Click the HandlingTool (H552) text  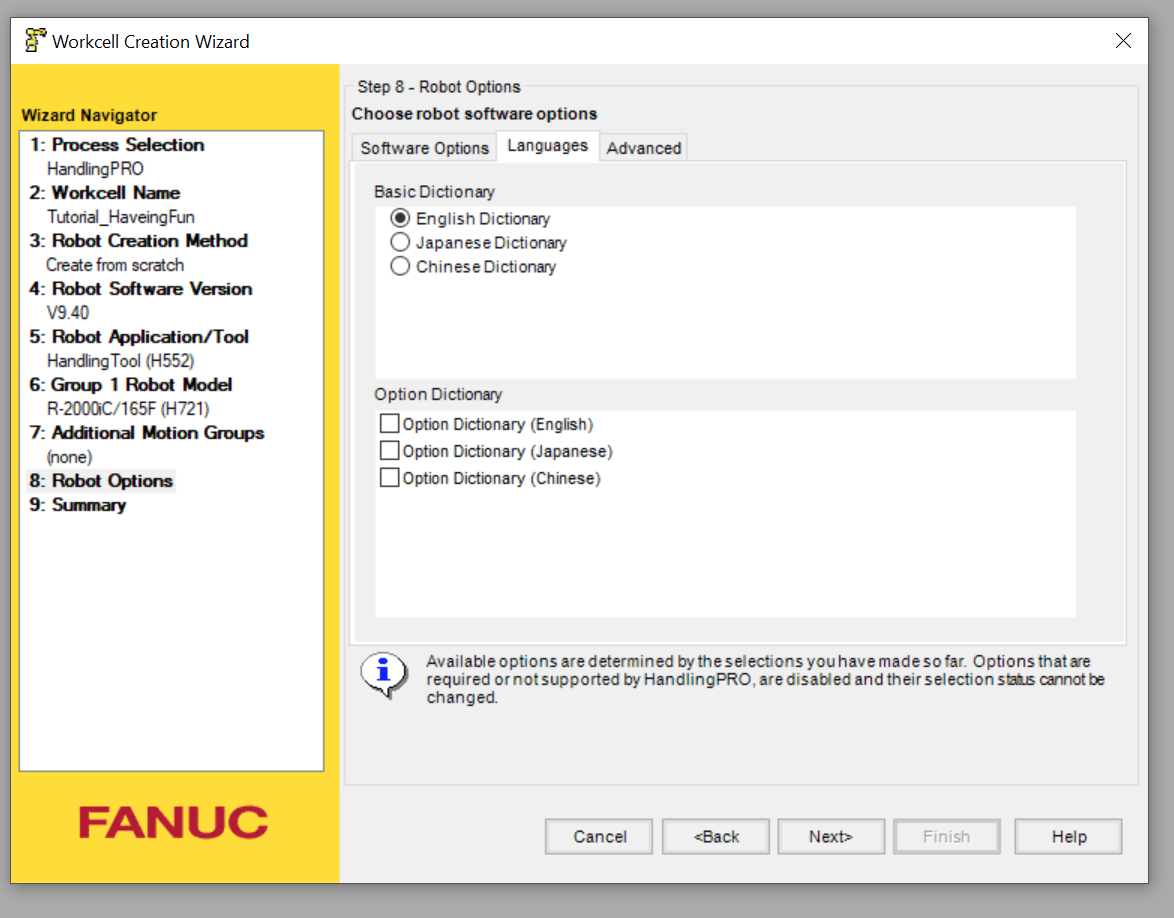[x=121, y=360]
